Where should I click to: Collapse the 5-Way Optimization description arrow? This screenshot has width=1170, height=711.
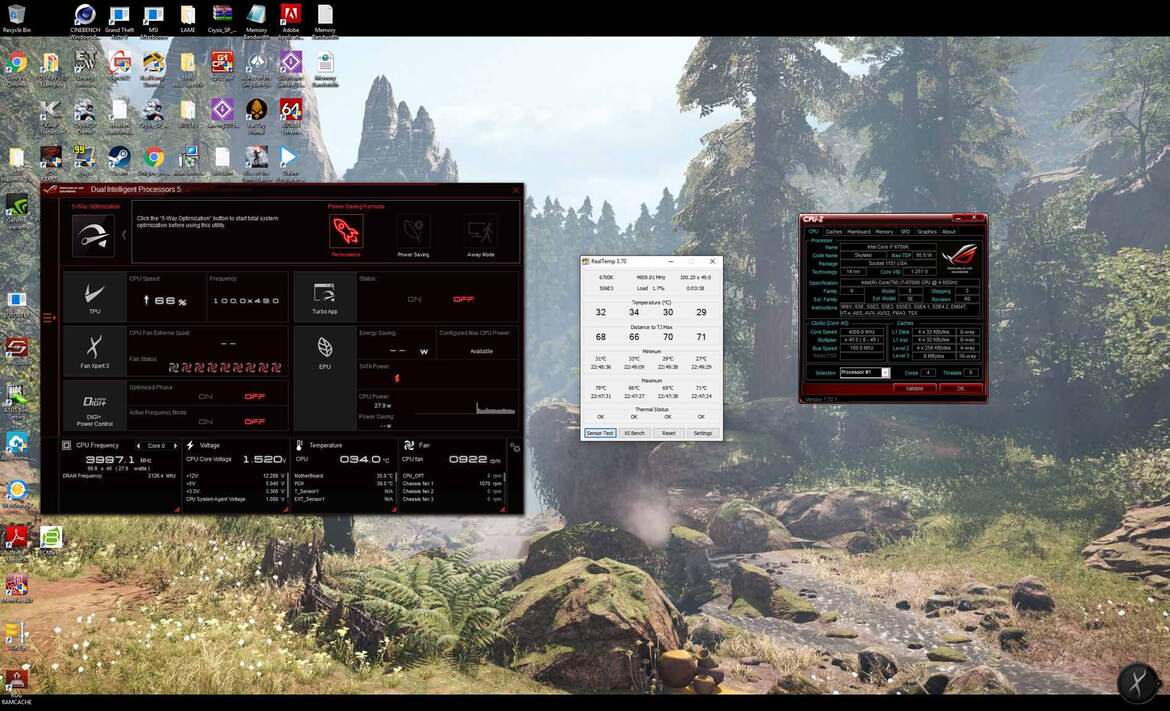click(x=124, y=235)
